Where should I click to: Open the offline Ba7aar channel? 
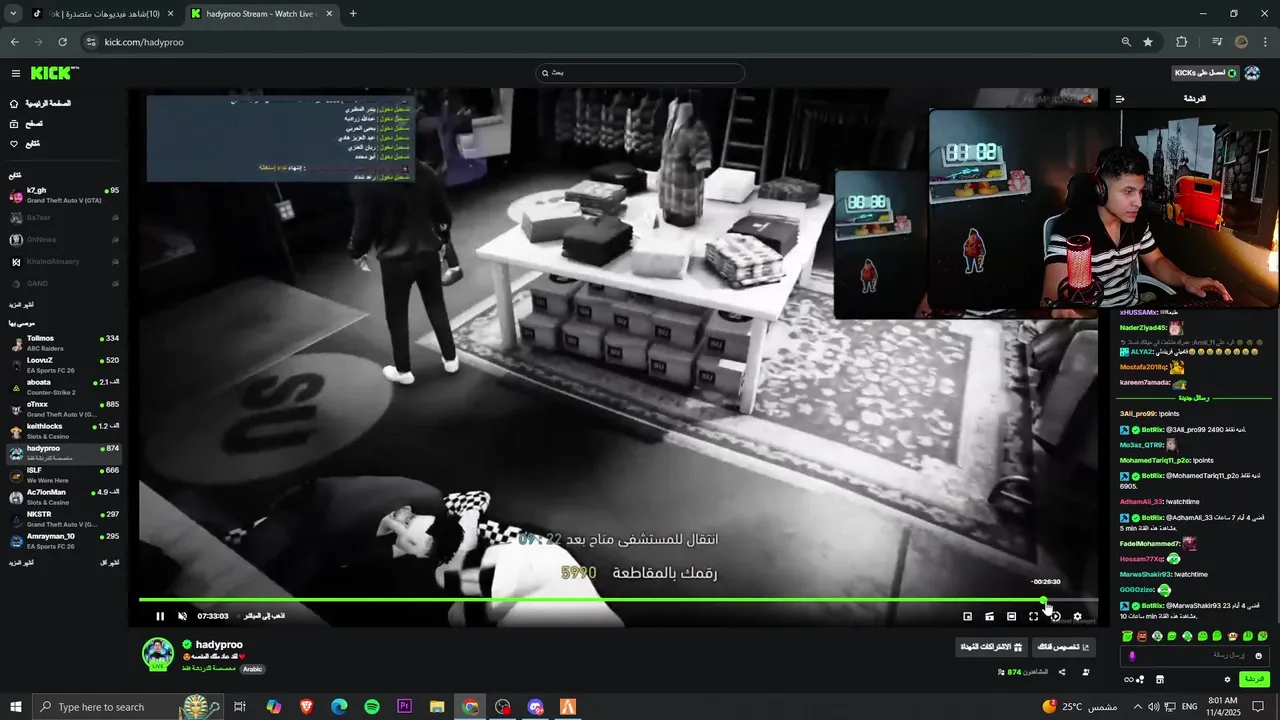click(64, 217)
